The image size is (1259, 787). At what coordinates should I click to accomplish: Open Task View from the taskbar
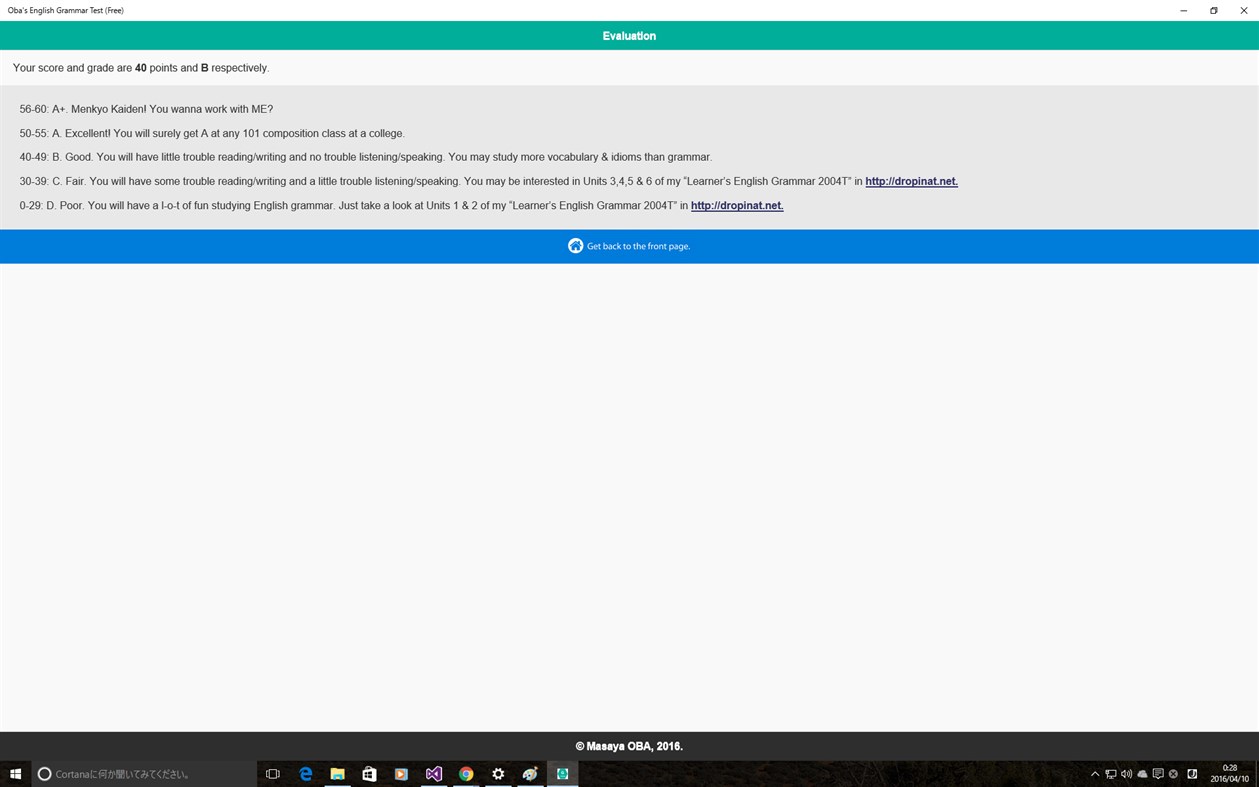click(x=272, y=773)
